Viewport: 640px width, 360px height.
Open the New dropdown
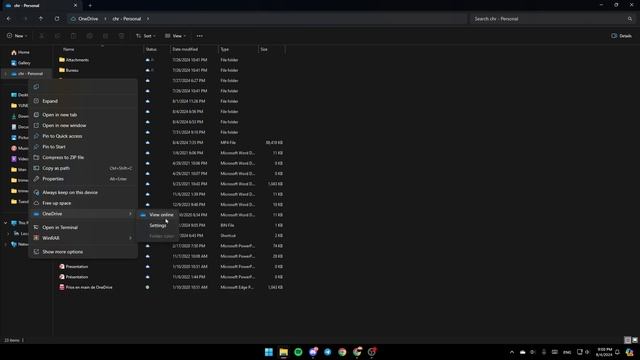pos(17,36)
